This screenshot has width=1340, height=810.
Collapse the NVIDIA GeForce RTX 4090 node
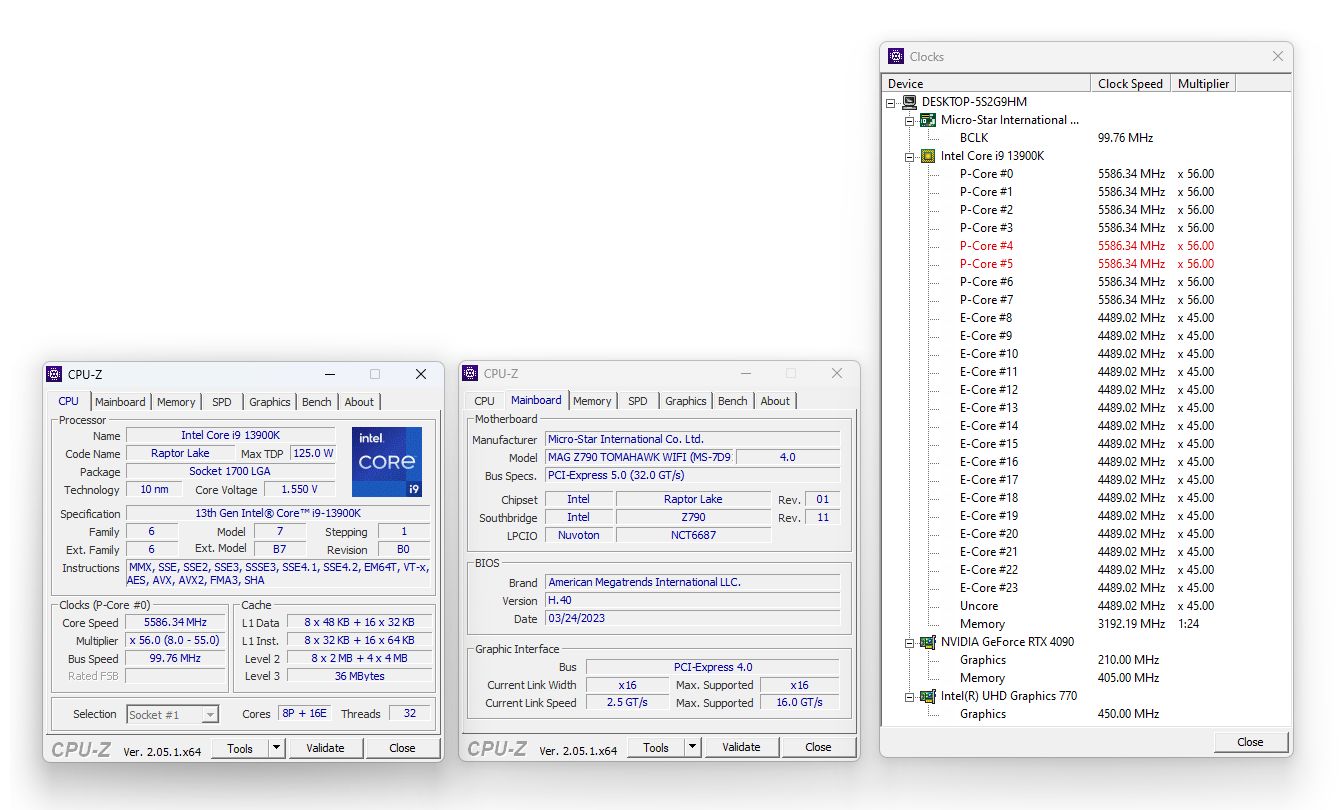click(x=910, y=642)
